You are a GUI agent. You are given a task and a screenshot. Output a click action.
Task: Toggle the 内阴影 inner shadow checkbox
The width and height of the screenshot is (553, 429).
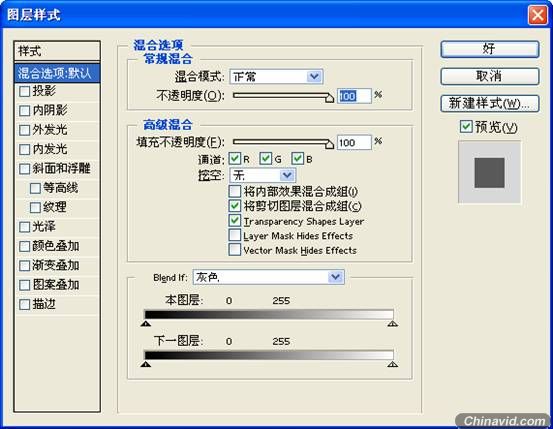point(24,111)
